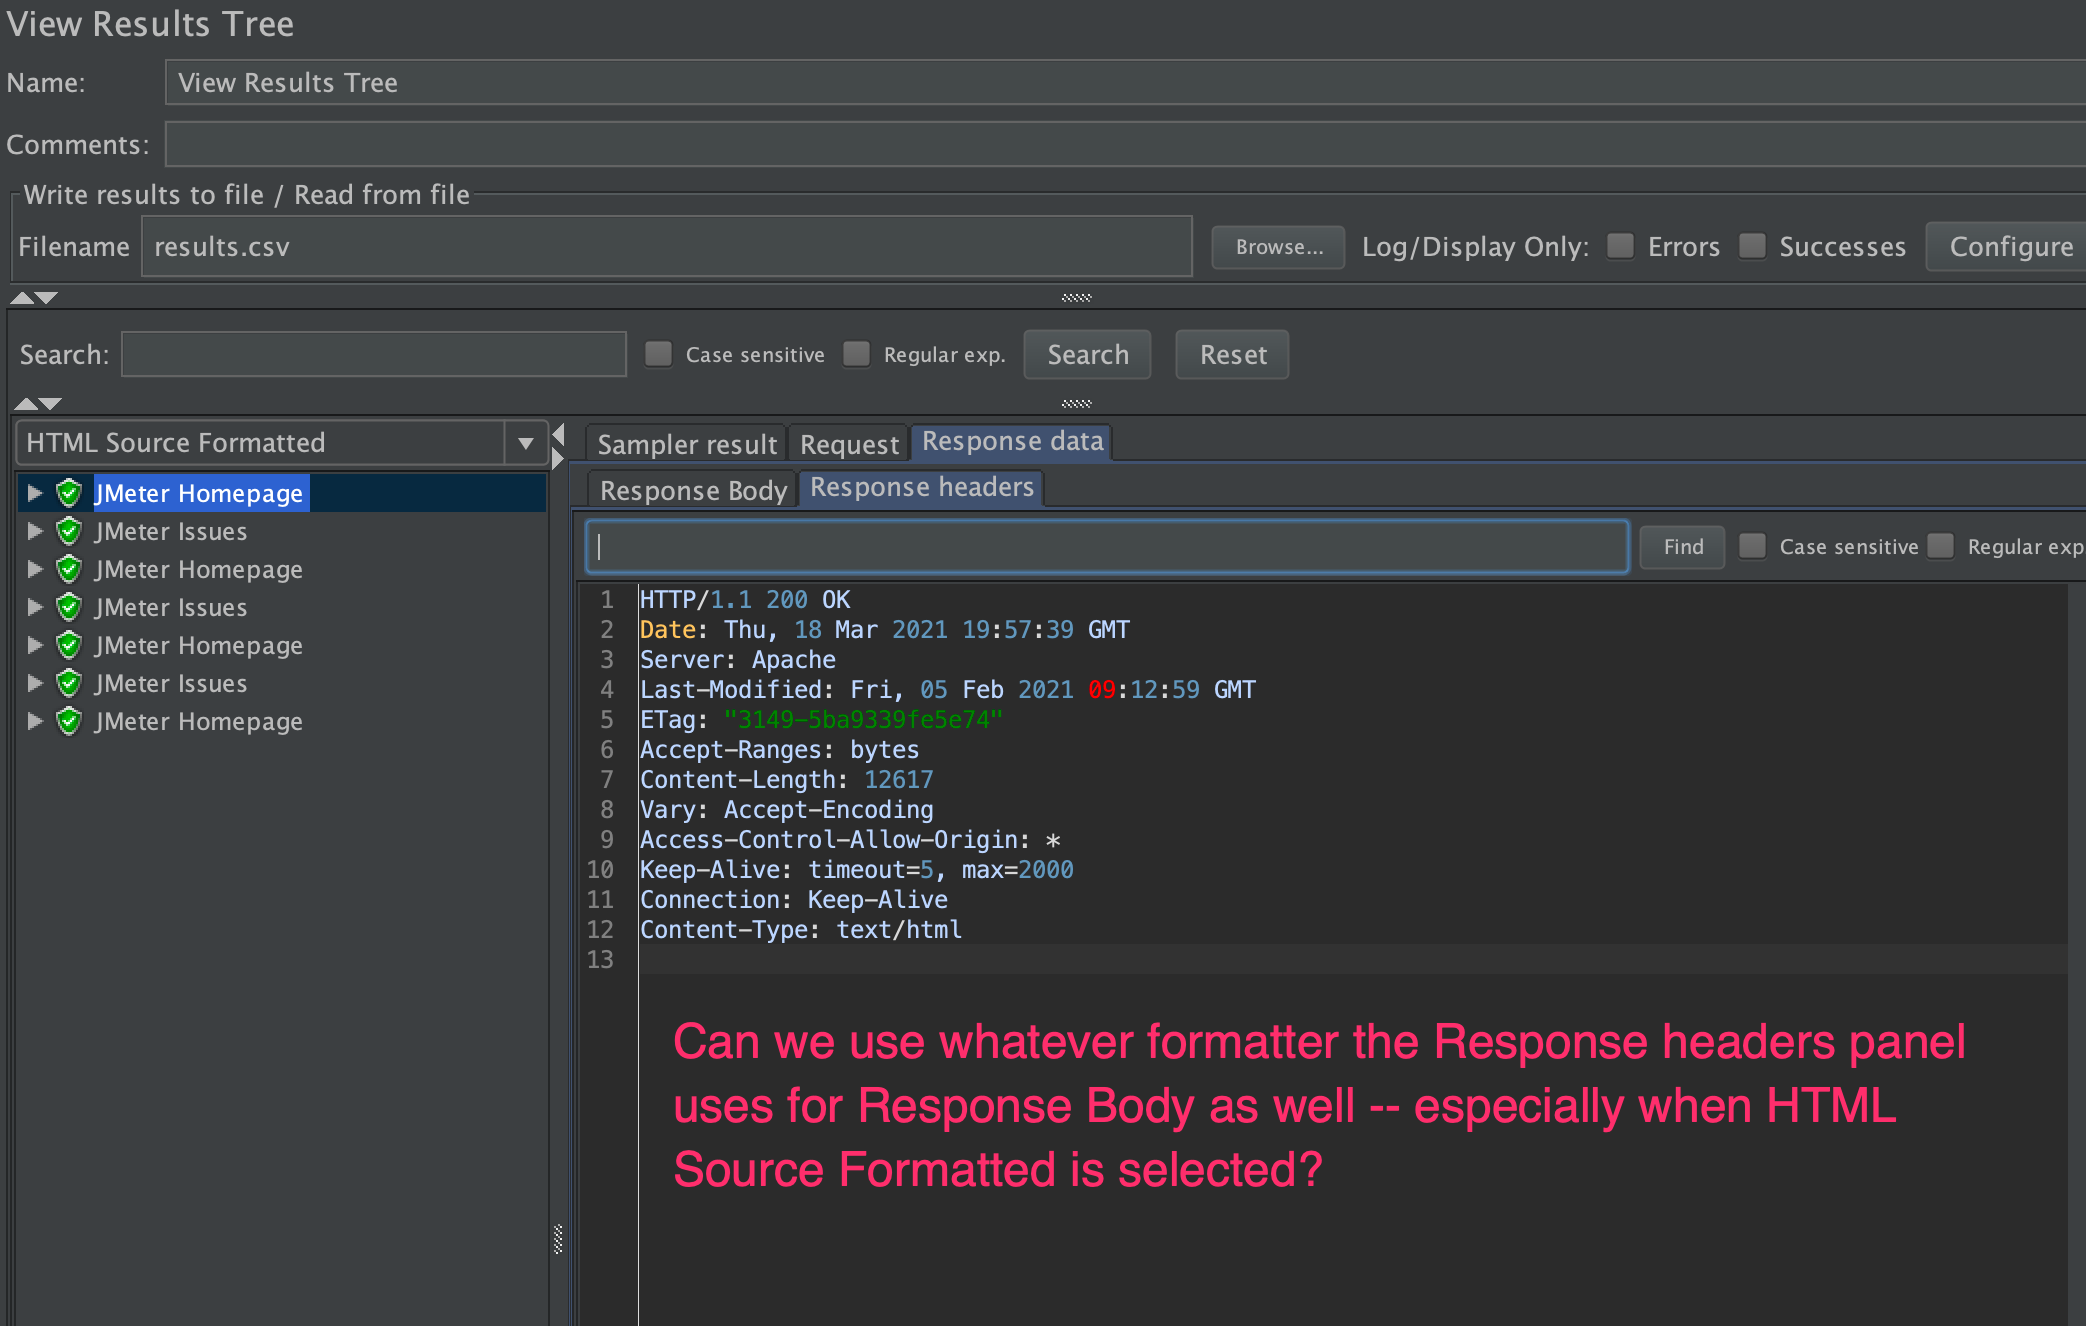The height and width of the screenshot is (1326, 2086).
Task: Click success shield icon of first JMeter Issues
Action: click(69, 531)
